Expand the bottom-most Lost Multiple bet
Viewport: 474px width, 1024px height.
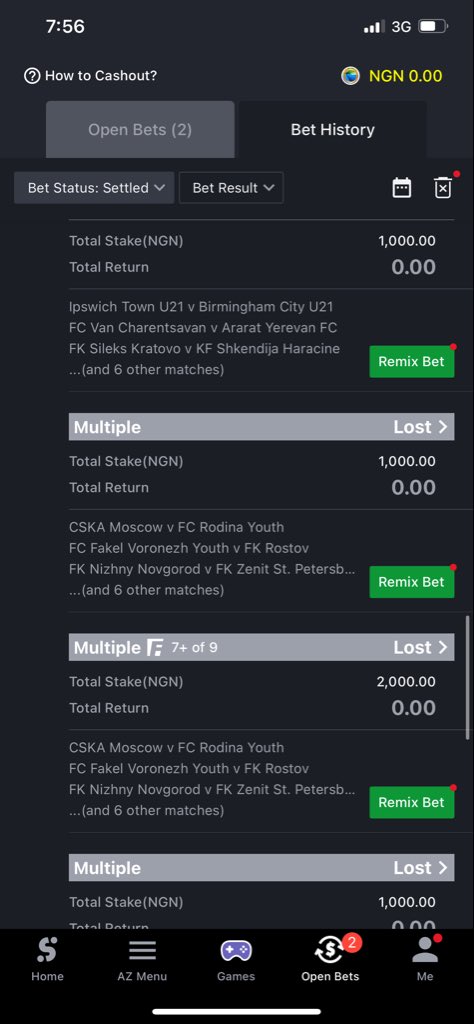pyautogui.click(x=262, y=868)
